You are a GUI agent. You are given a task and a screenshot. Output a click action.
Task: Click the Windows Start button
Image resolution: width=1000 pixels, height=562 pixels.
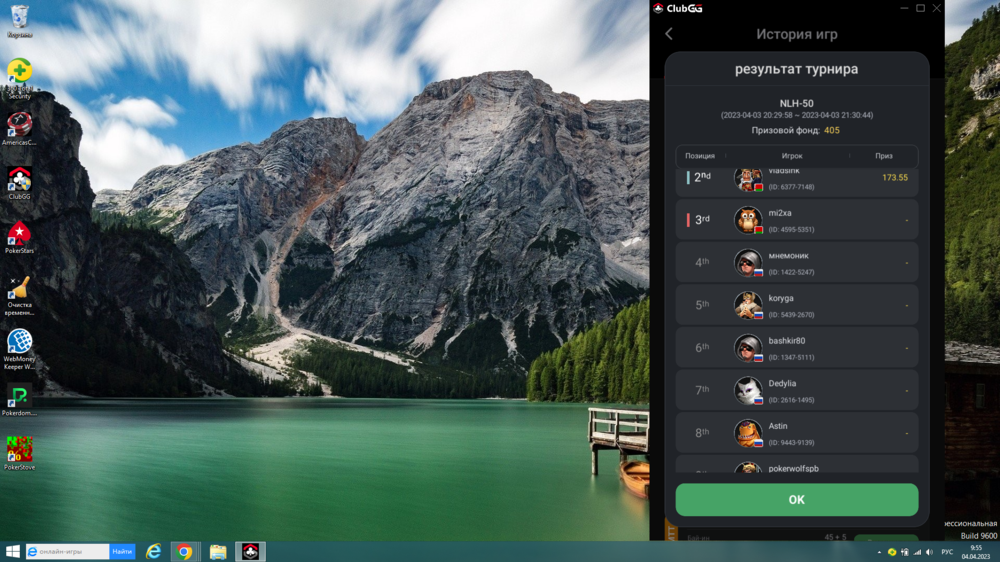(x=12, y=551)
